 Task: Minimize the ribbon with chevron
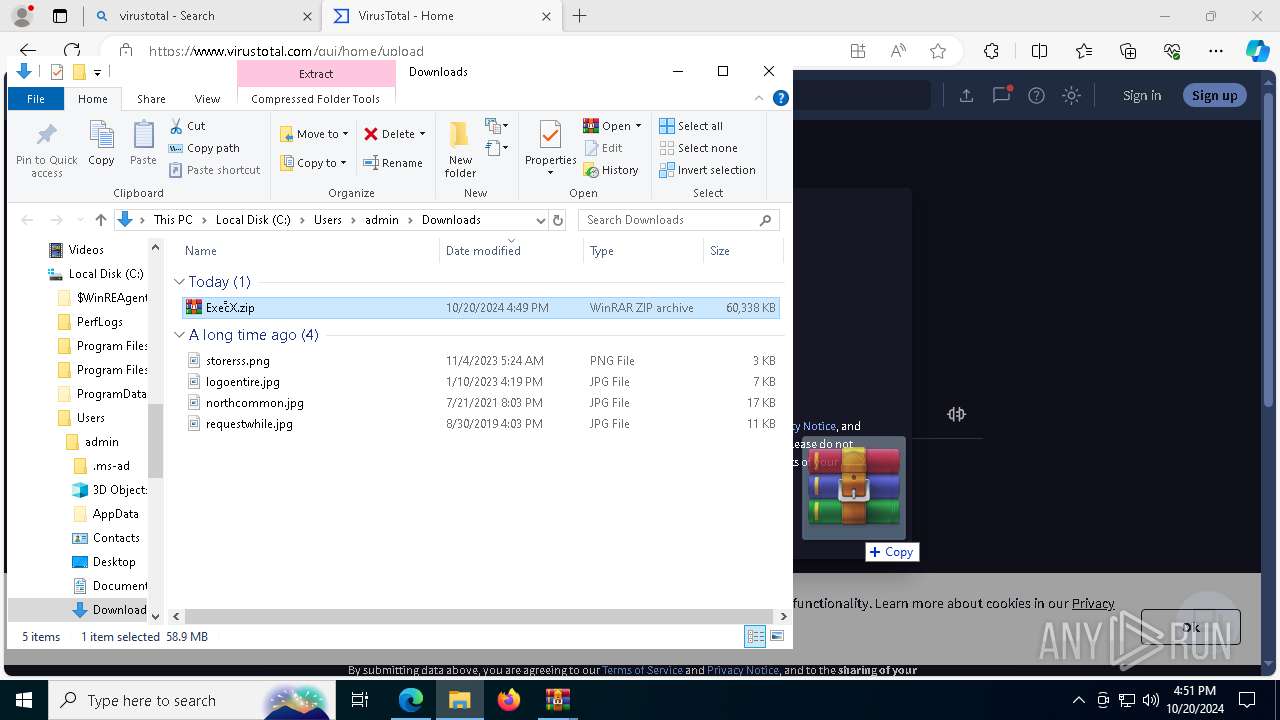coord(759,98)
